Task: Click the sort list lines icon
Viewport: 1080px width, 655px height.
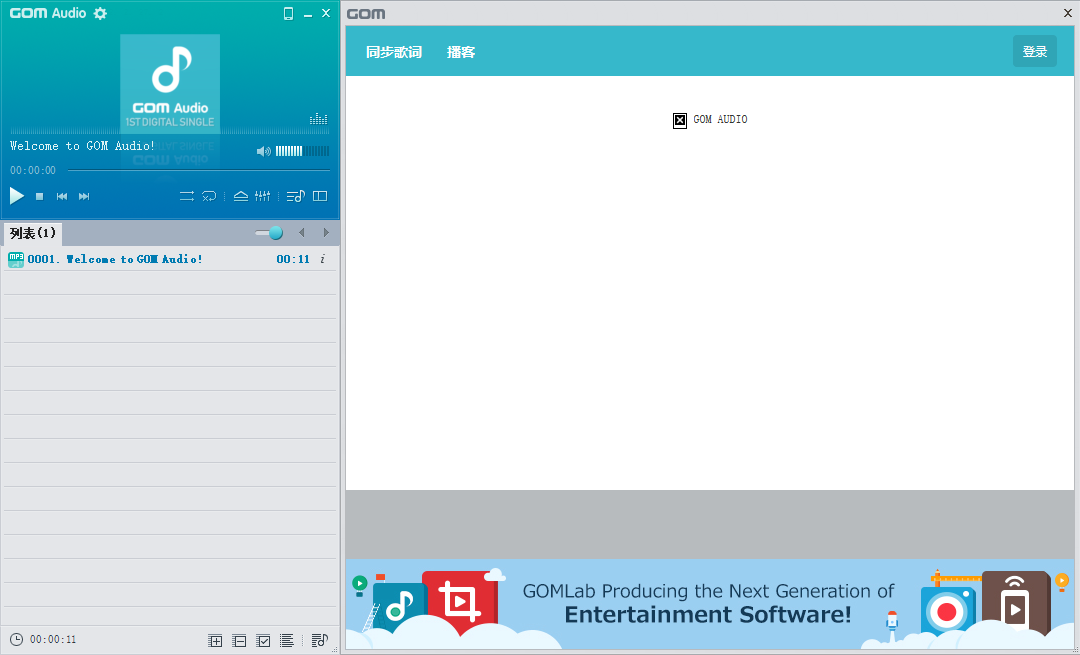Action: [x=287, y=640]
